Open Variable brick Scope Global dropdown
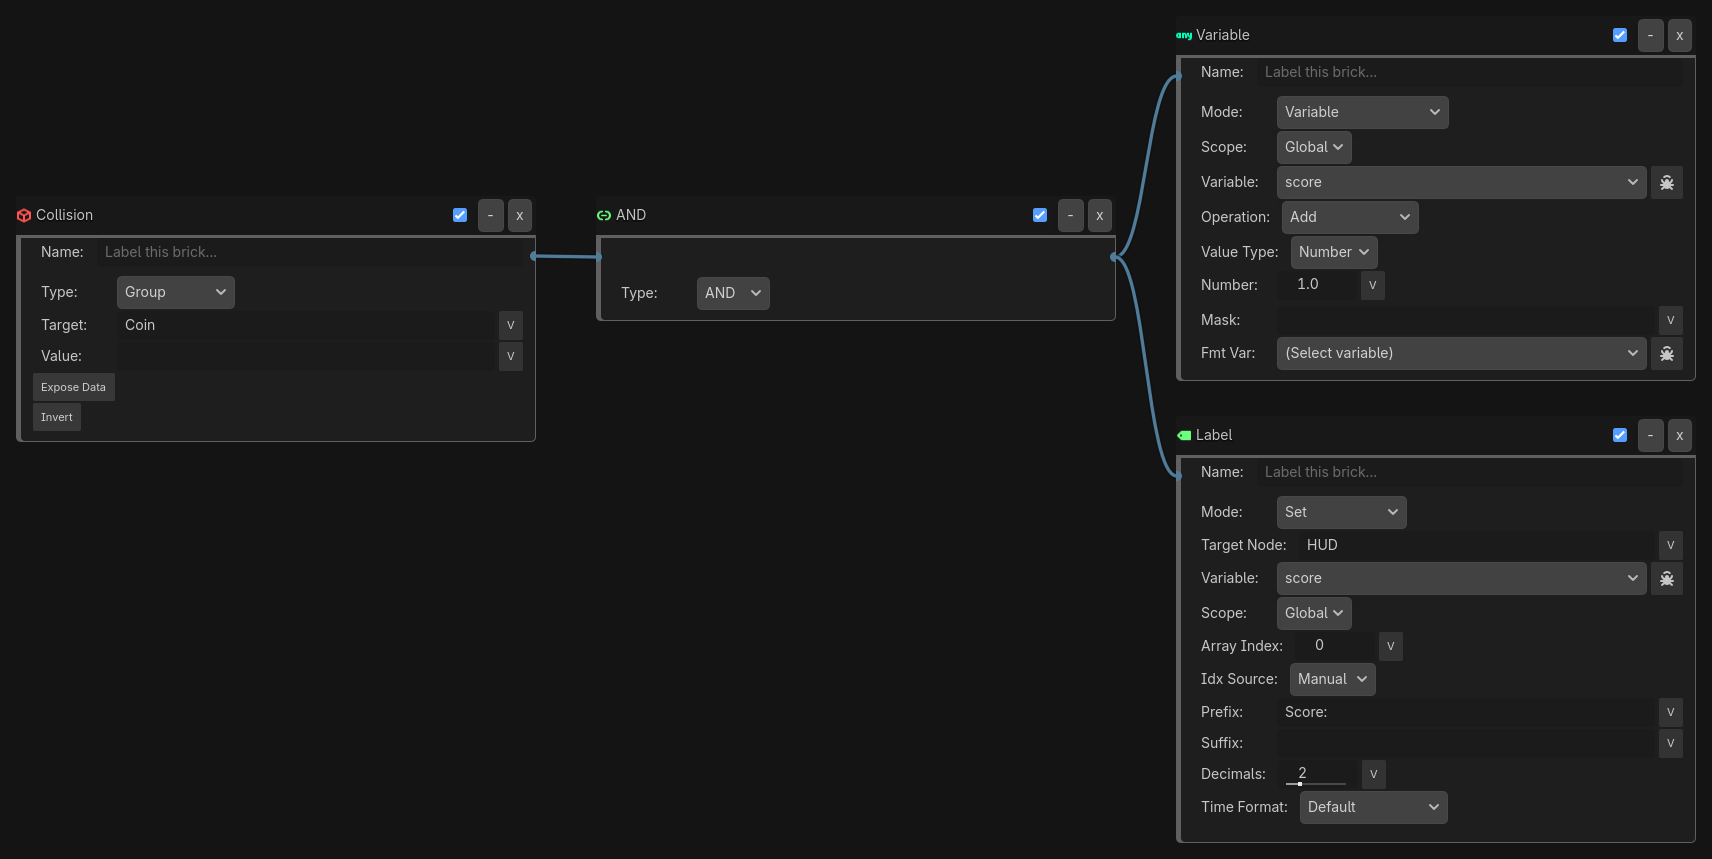Screen dimensions: 1712x859 click(x=1314, y=147)
